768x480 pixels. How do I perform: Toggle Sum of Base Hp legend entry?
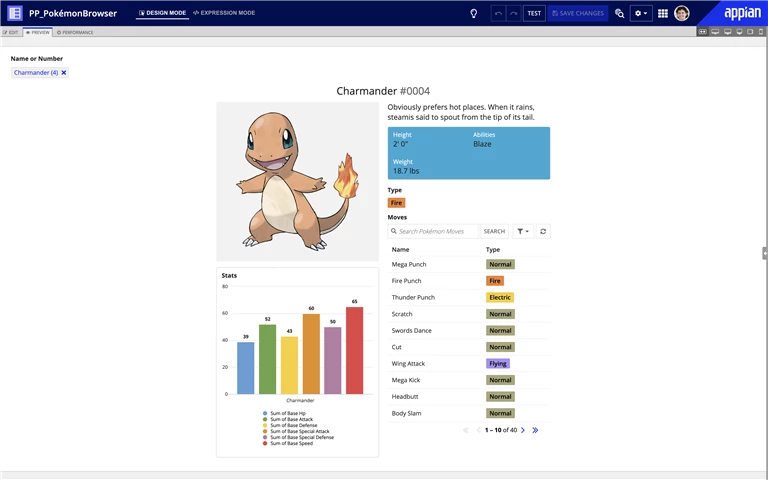click(284, 413)
